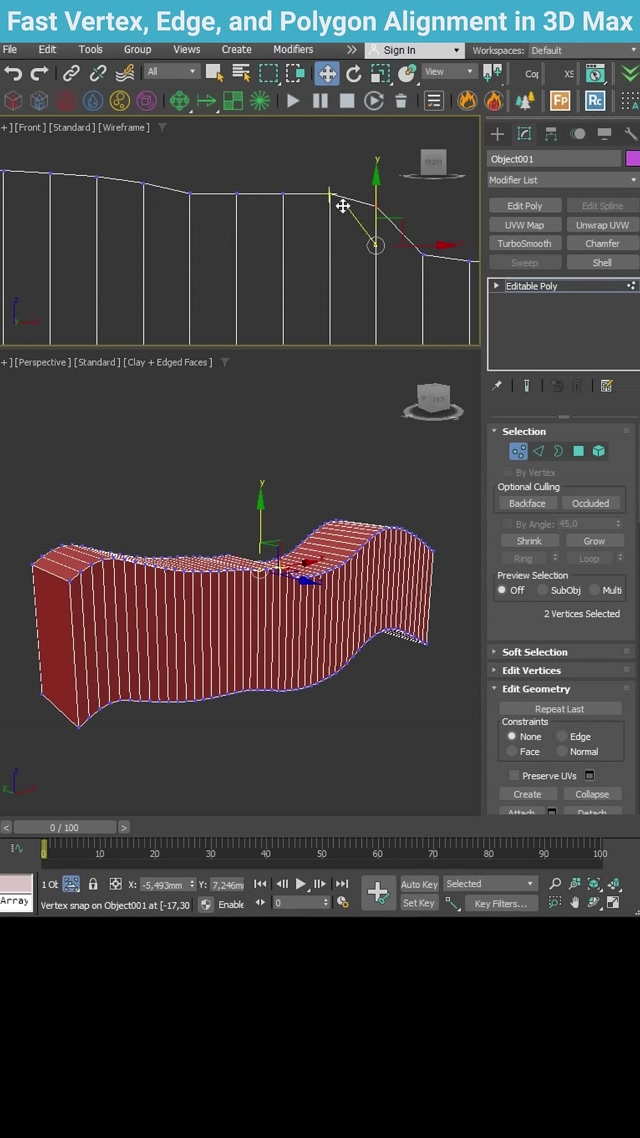Enable the Preserve UVs checkbox
Viewport: 640px width, 1138px height.
point(514,776)
